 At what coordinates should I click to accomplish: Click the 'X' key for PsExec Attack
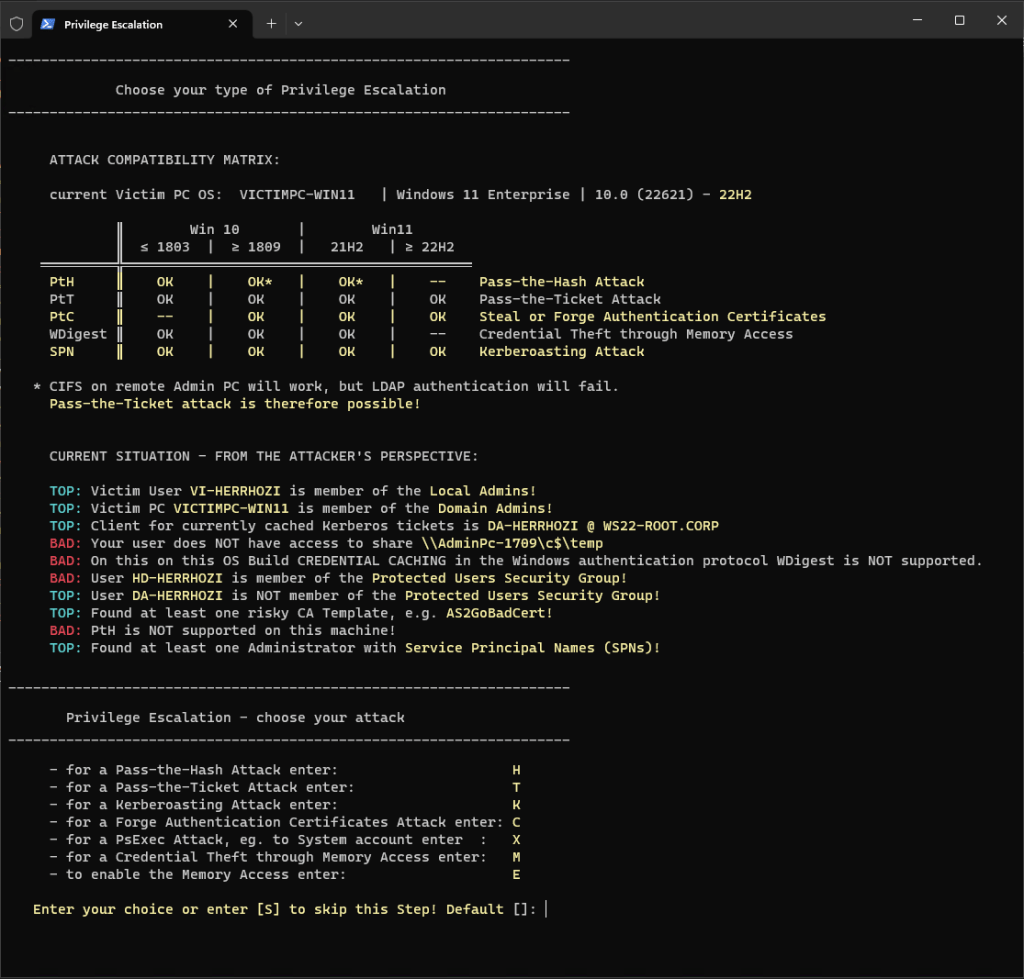[516, 840]
